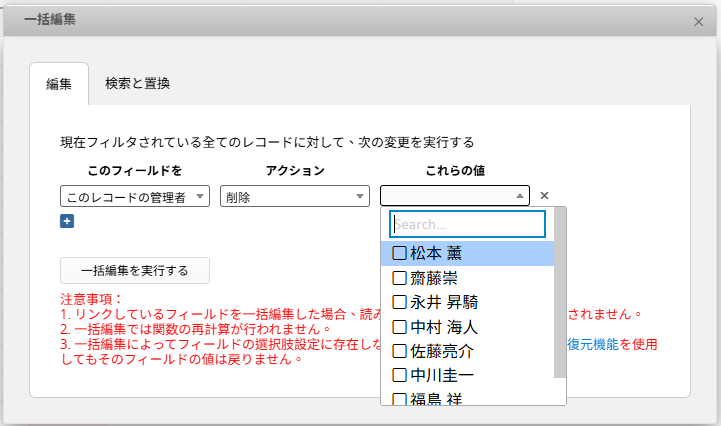This screenshot has width=721, height=426.
Task: Switch to the 検索と置換 tab
Action: pyautogui.click(x=137, y=84)
